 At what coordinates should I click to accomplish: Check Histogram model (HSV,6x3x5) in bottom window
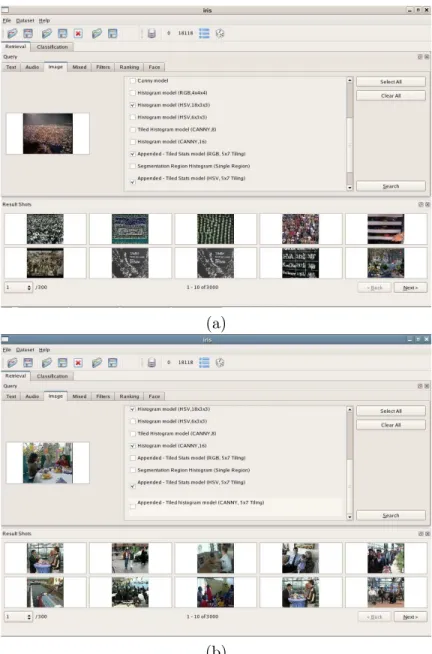point(133,422)
